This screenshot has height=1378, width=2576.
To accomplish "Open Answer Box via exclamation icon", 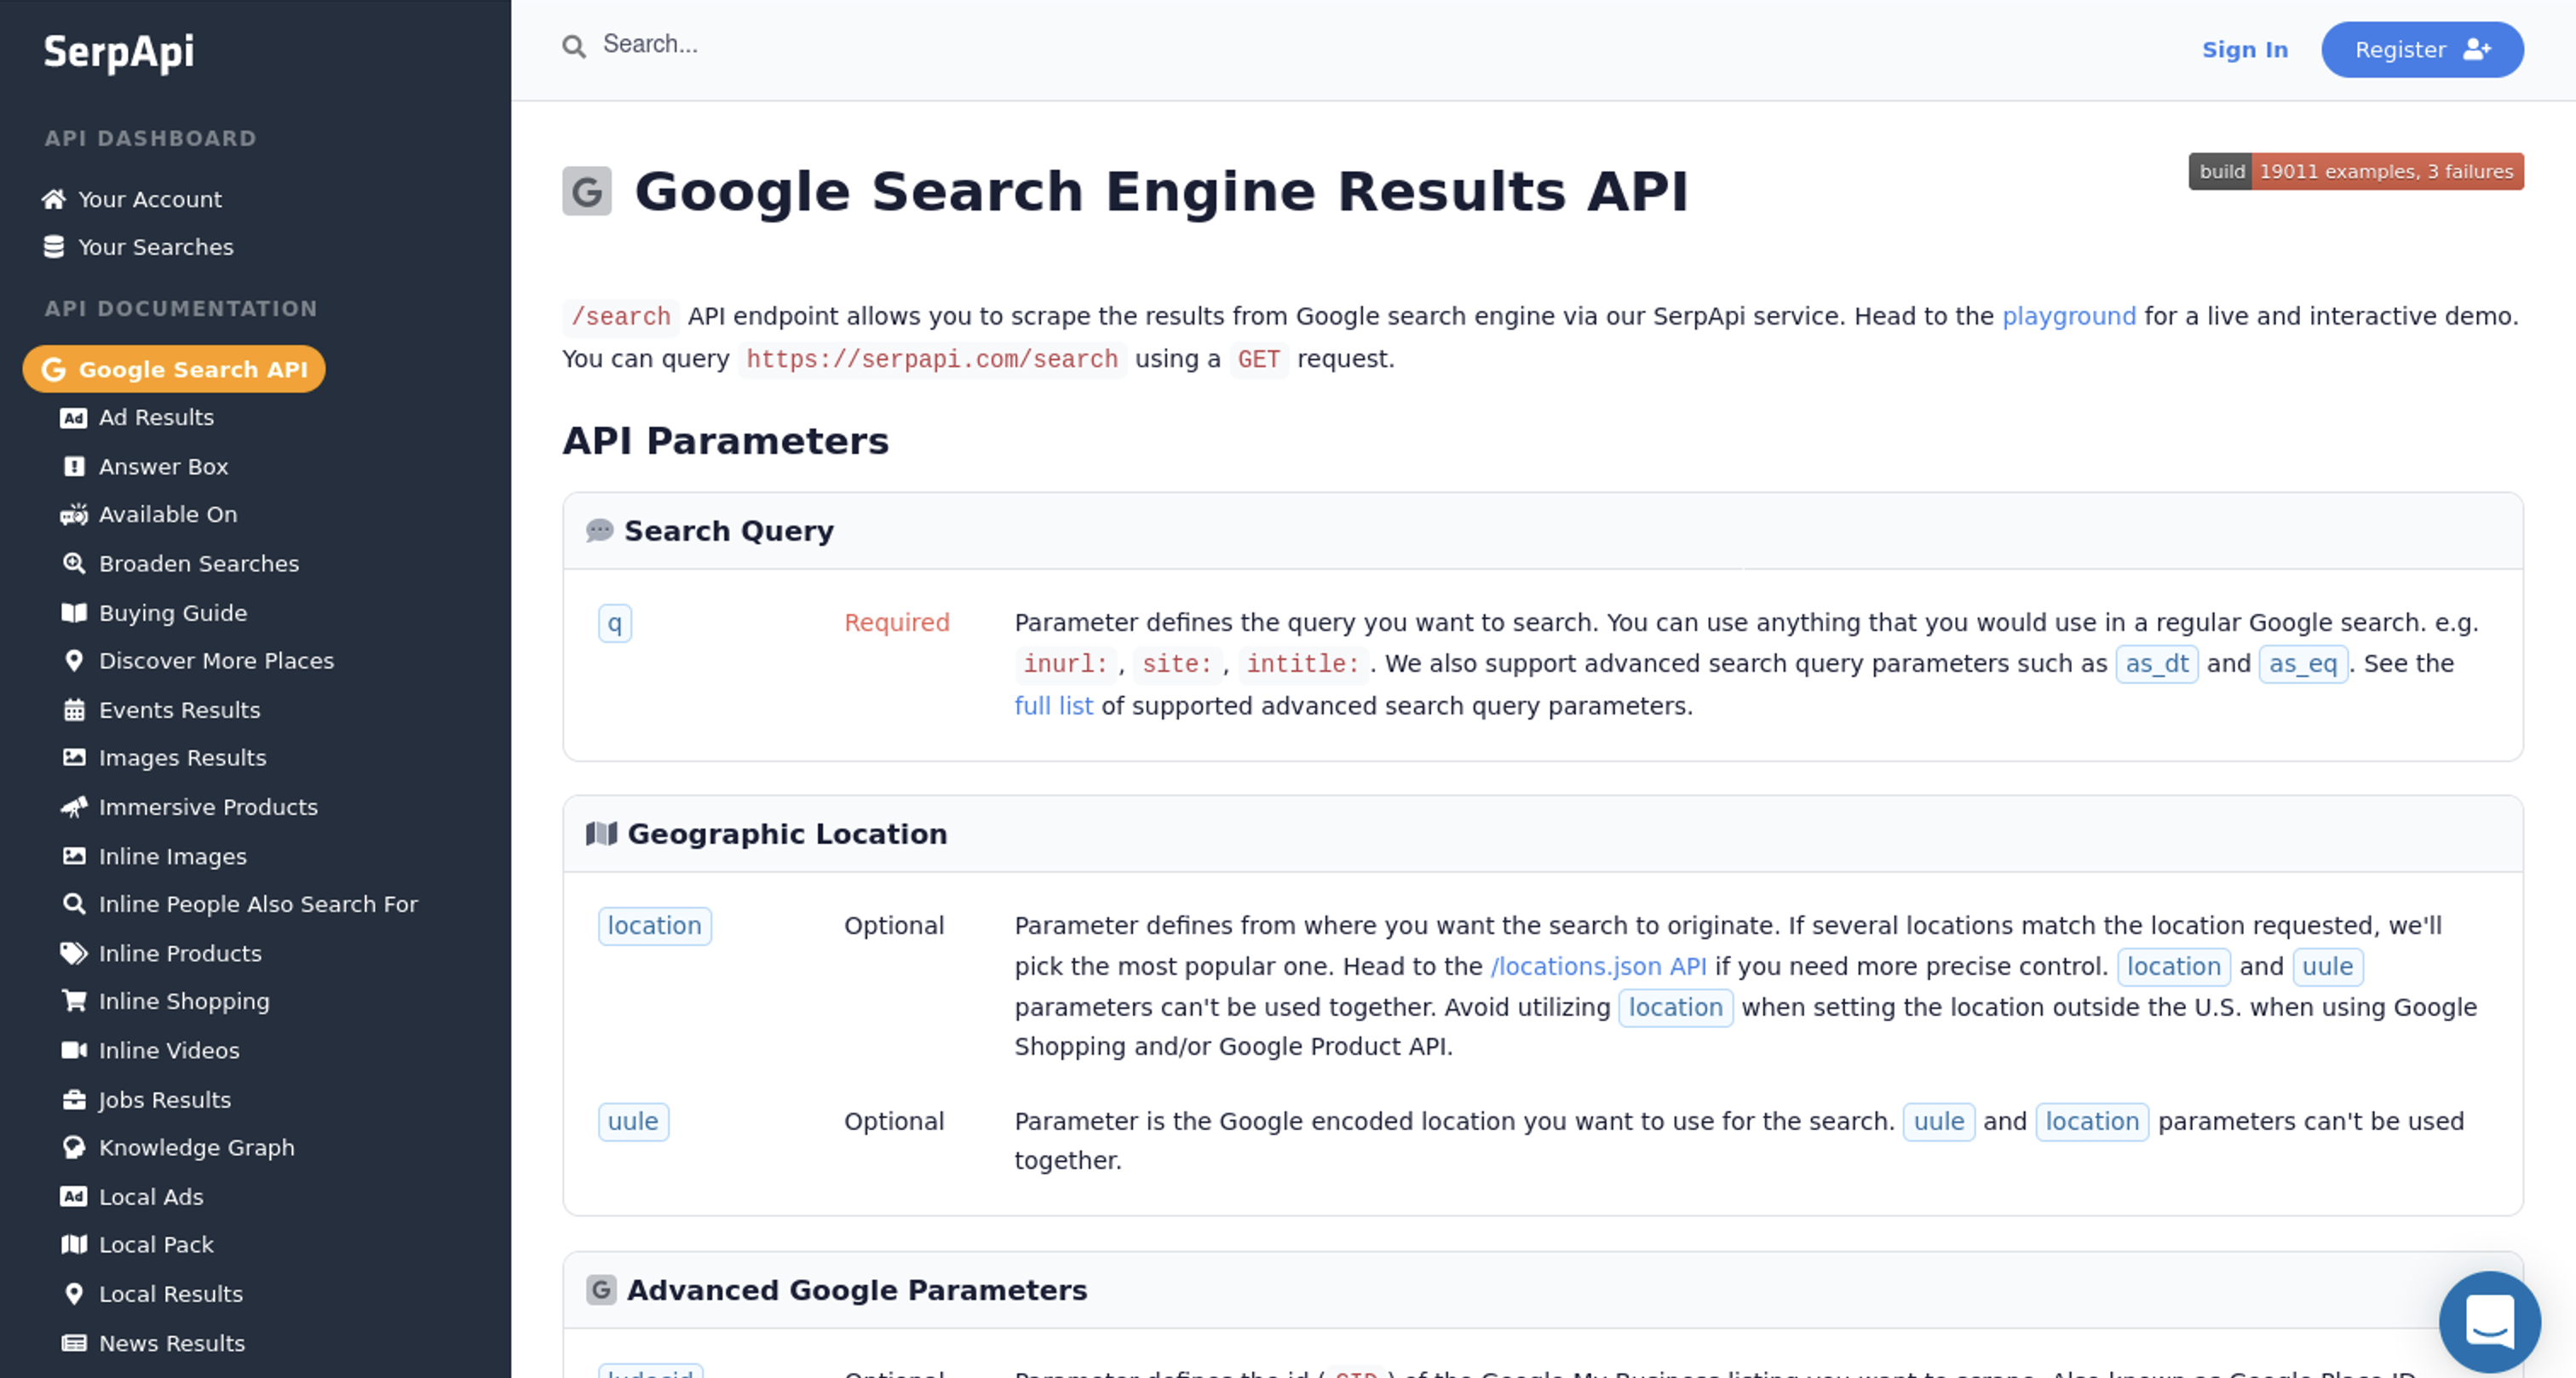I will [x=74, y=466].
